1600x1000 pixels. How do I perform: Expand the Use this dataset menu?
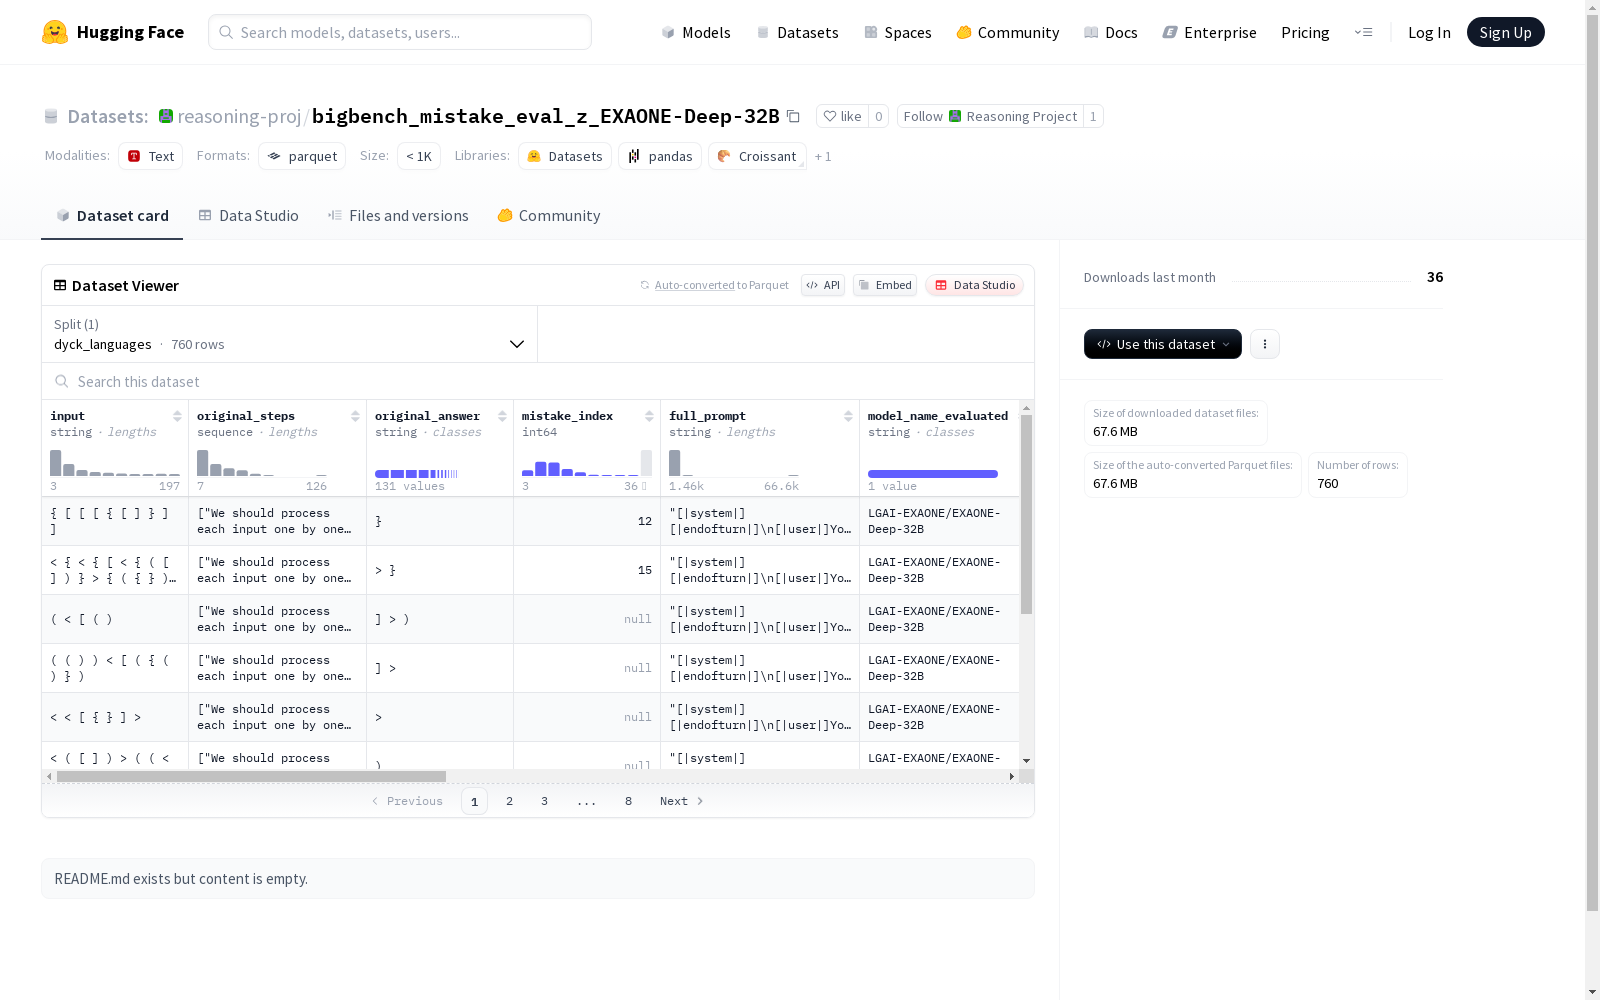click(1163, 344)
